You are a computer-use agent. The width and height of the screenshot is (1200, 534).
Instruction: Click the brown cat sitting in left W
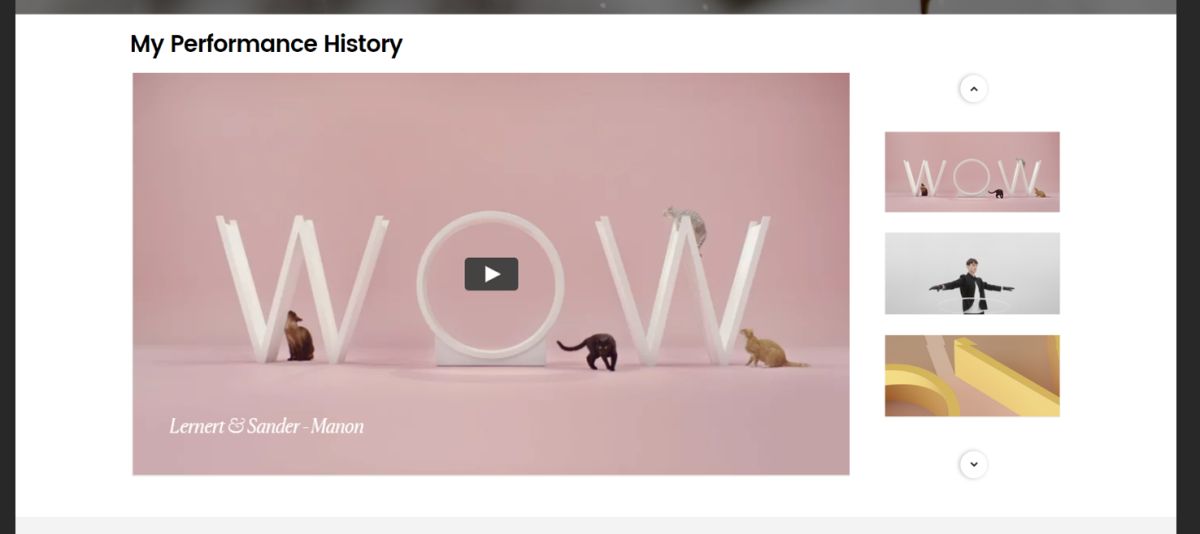coord(298,336)
